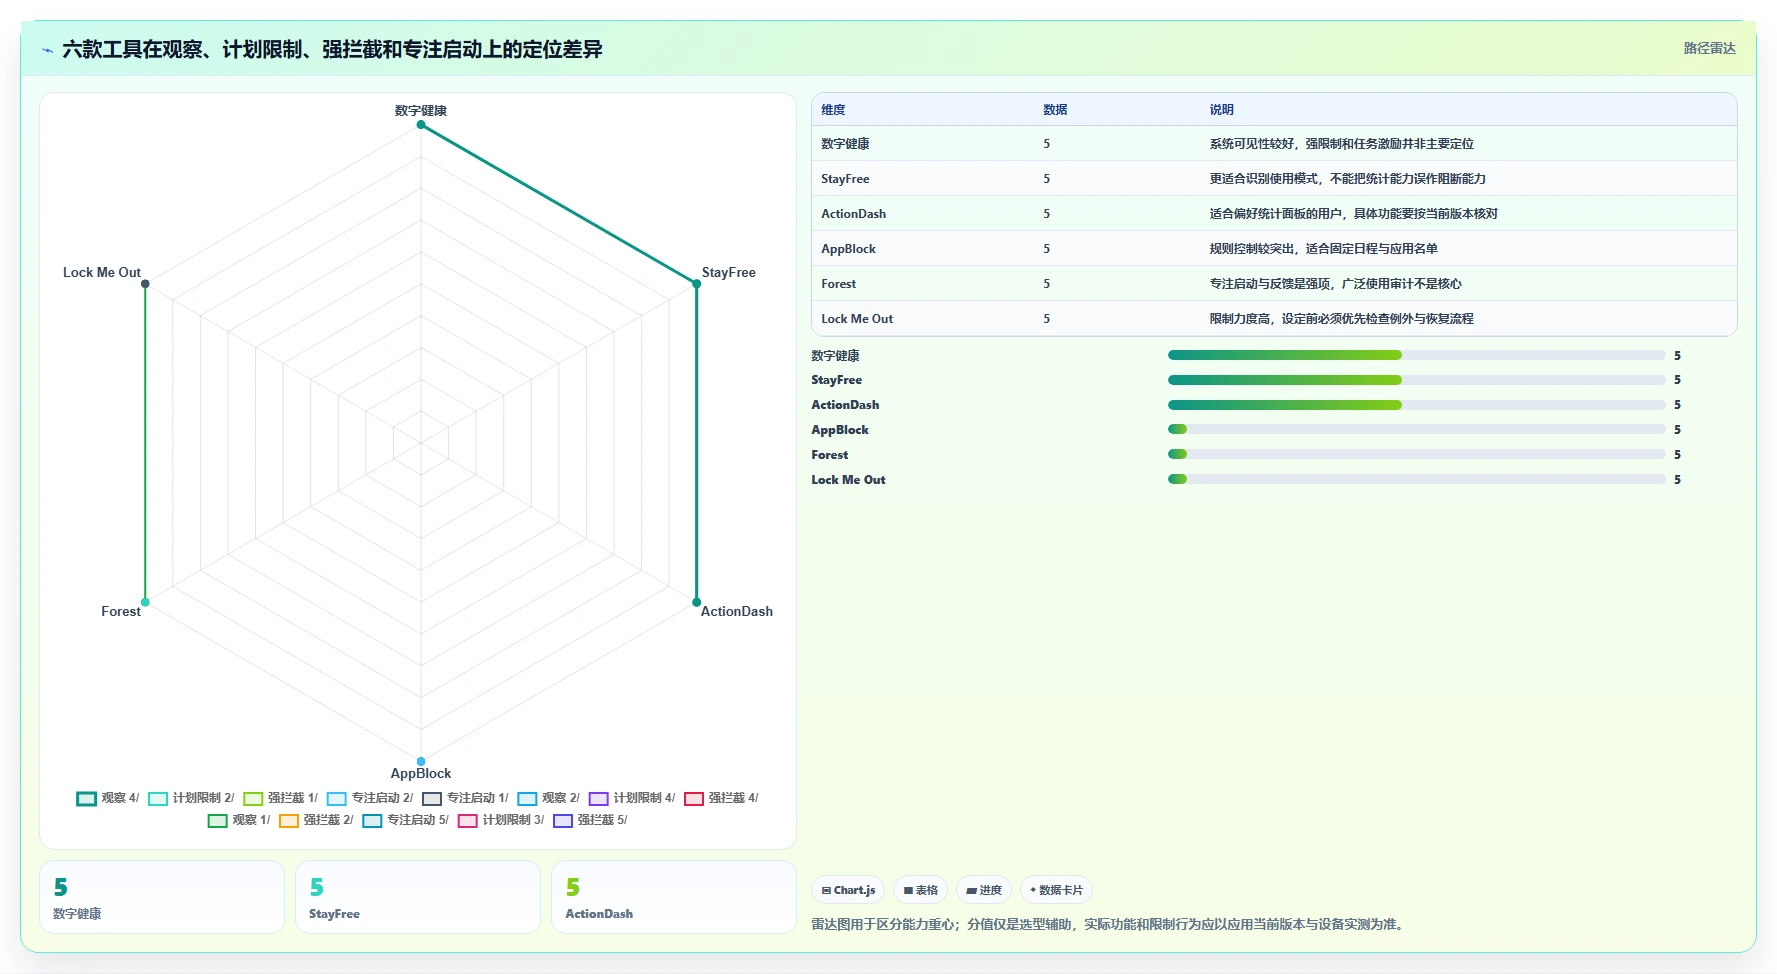Screen dimensions: 1777x974
Task: Toggle the 强拦截 4/ legend dataset
Action: click(722, 798)
